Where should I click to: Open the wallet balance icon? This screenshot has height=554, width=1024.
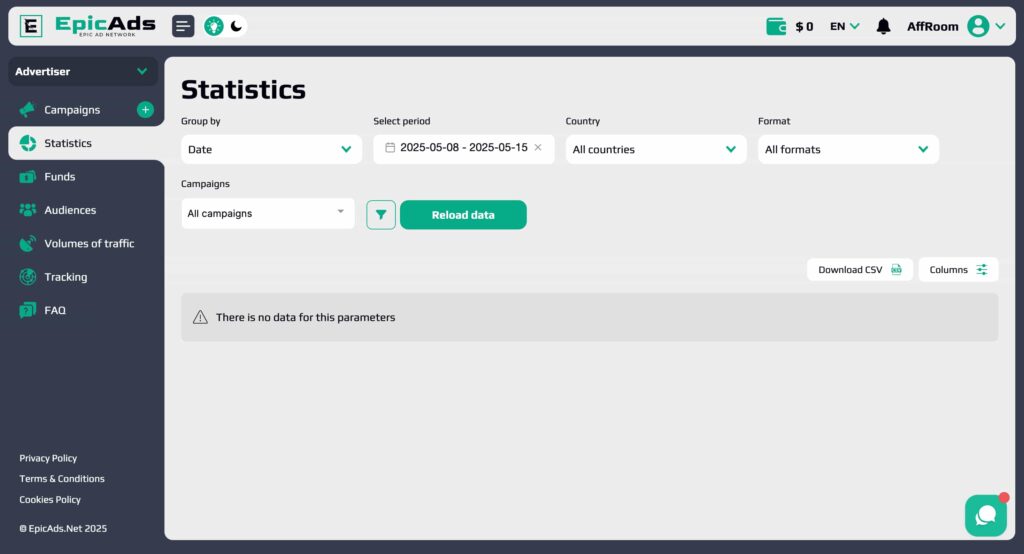coord(776,26)
